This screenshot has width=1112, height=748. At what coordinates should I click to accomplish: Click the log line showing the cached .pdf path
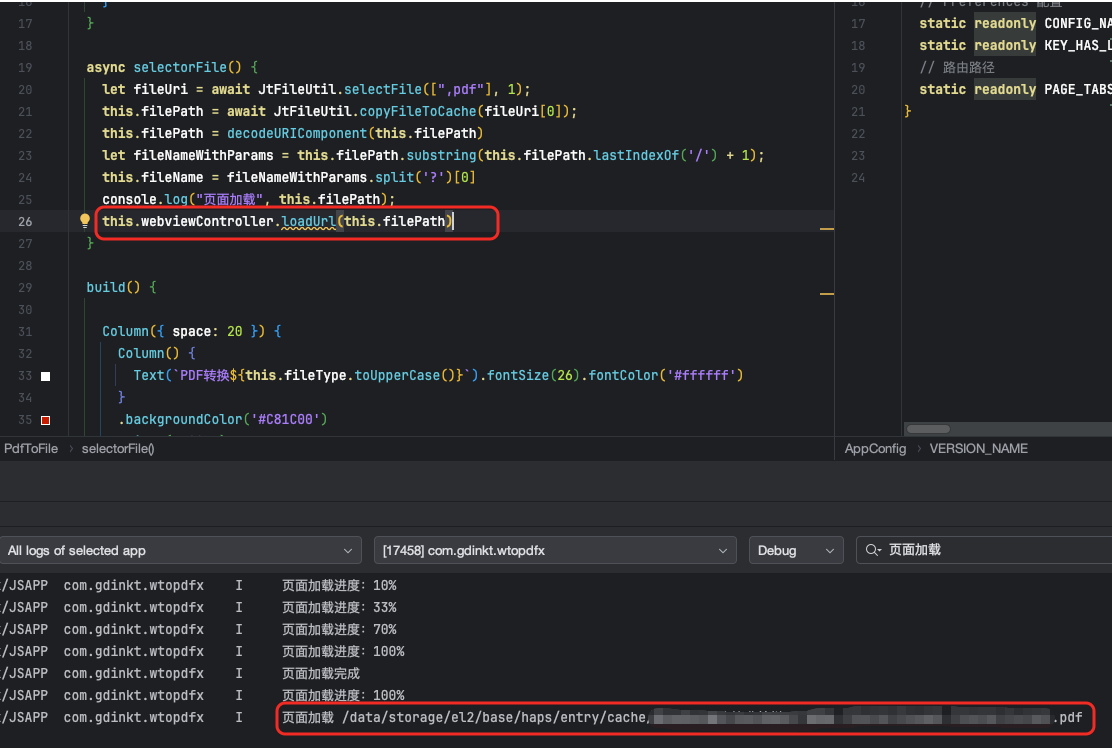point(682,717)
